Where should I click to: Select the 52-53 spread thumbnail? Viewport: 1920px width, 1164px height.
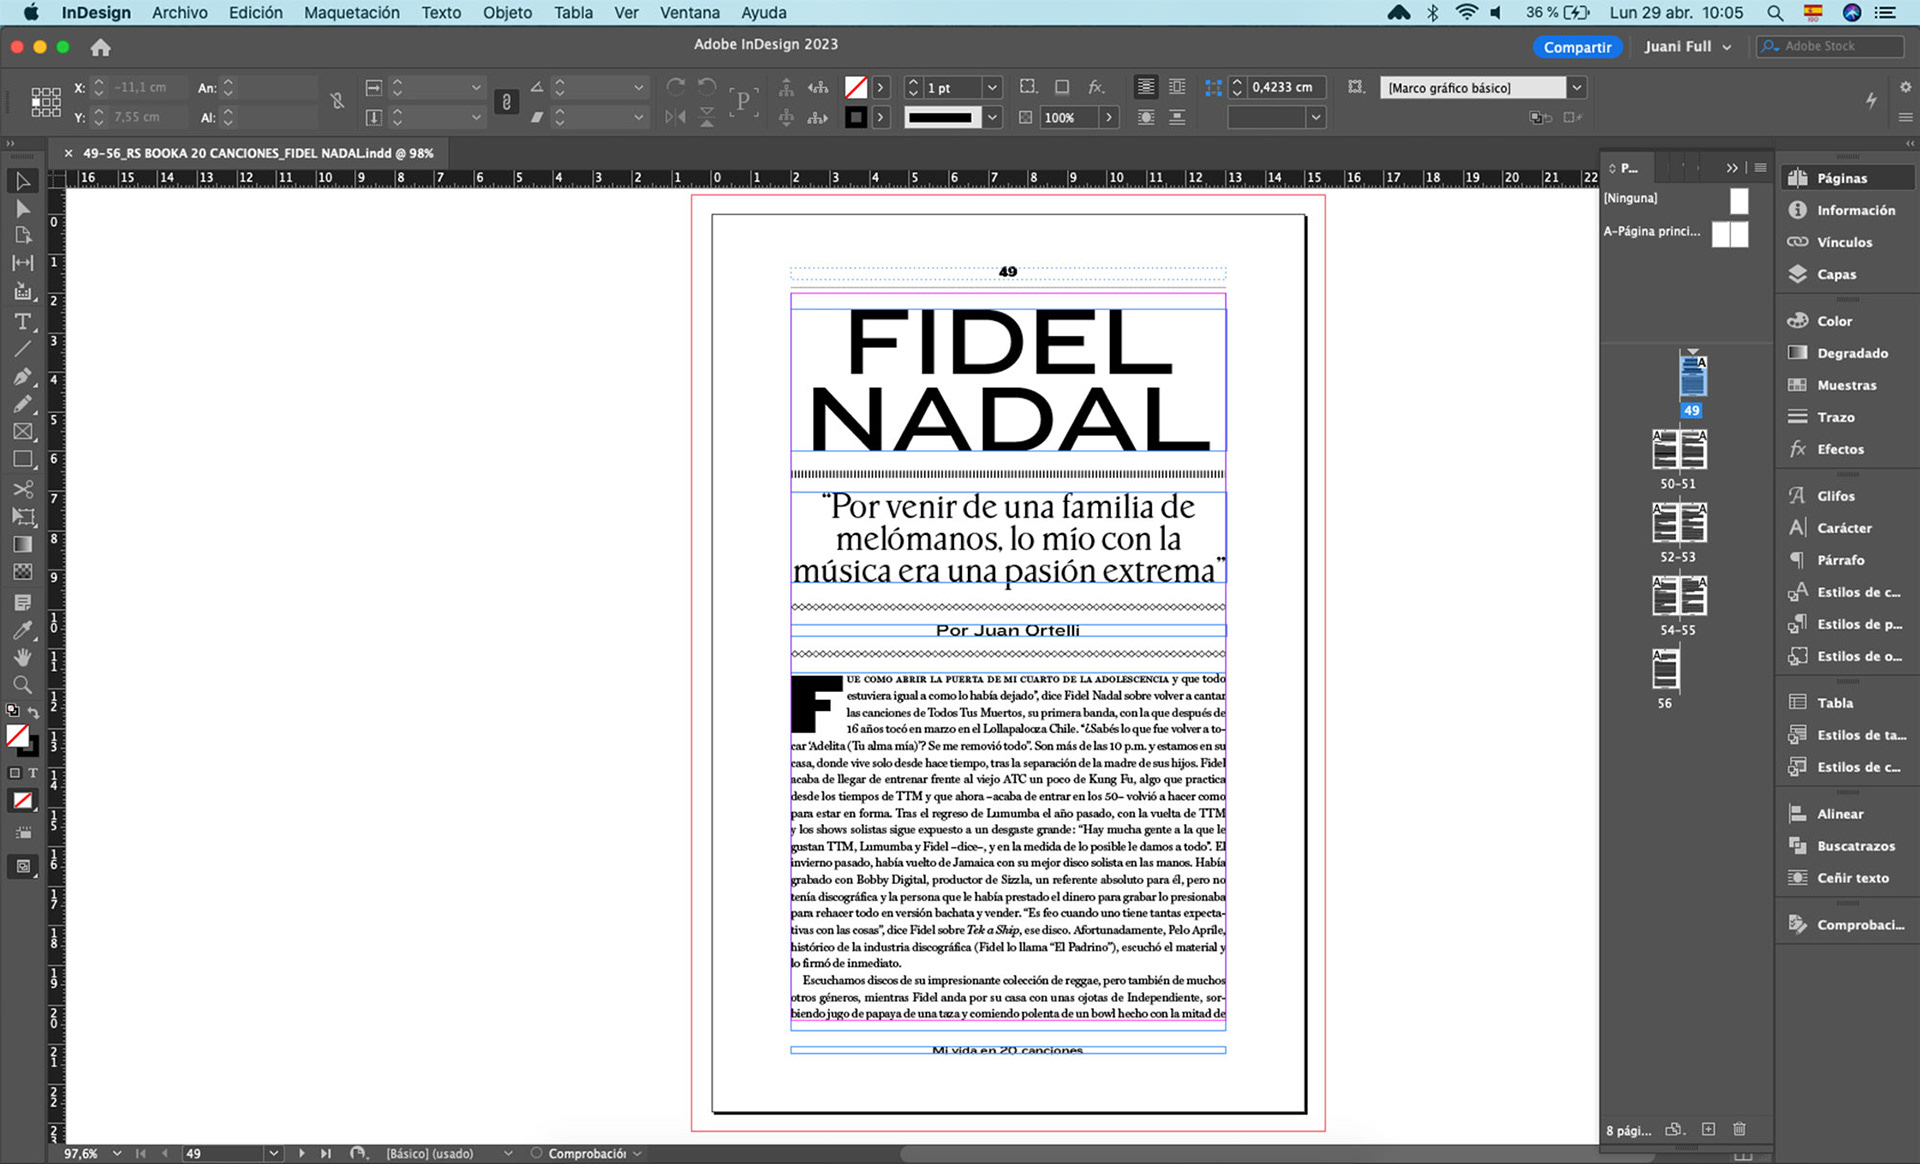coord(1678,523)
